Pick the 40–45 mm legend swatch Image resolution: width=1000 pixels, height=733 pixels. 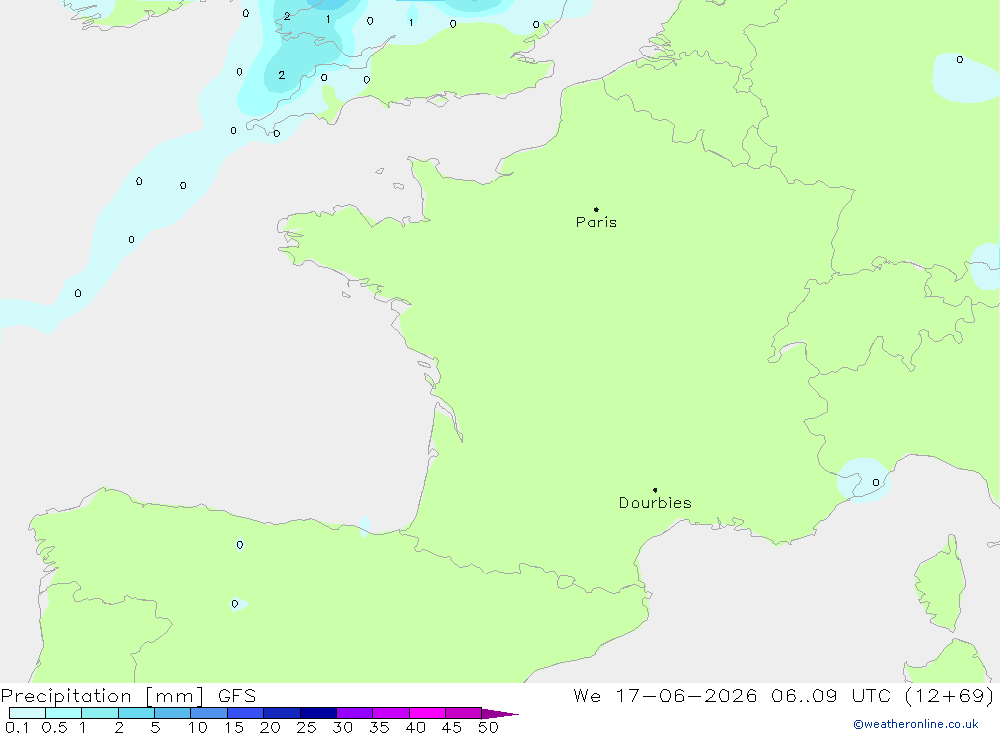(427, 713)
